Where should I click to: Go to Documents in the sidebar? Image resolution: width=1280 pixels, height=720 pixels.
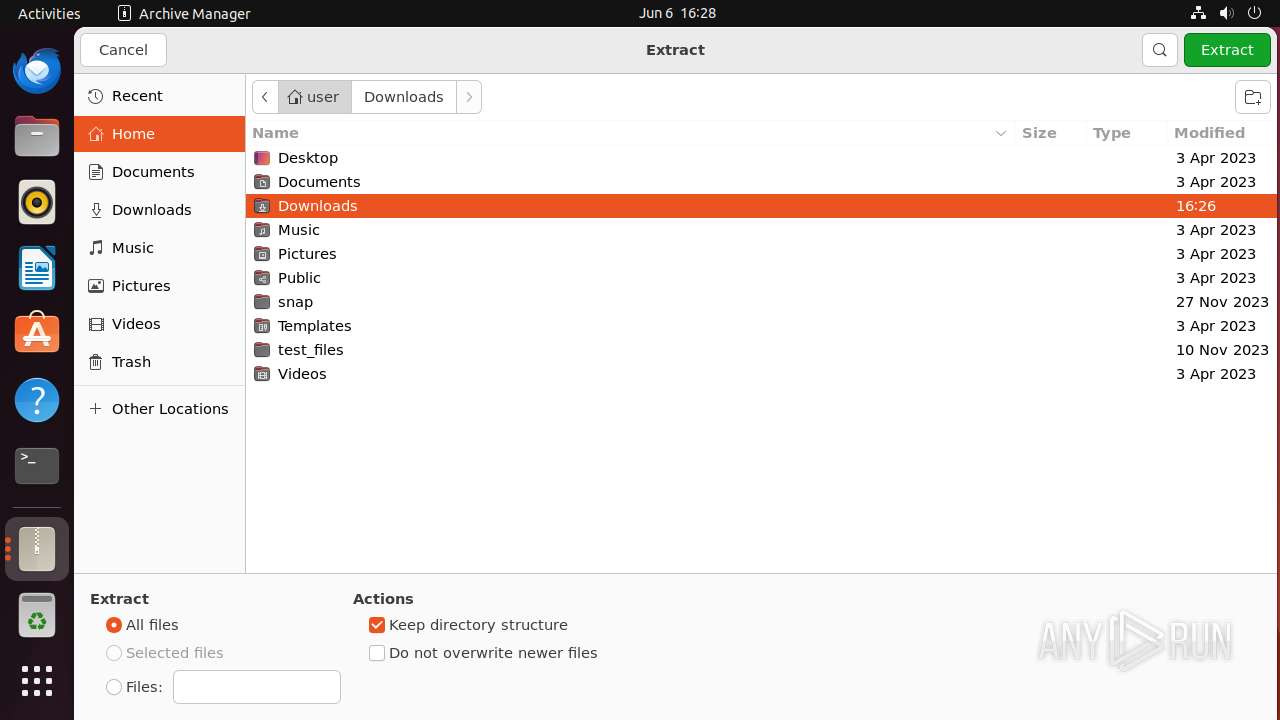point(160,172)
